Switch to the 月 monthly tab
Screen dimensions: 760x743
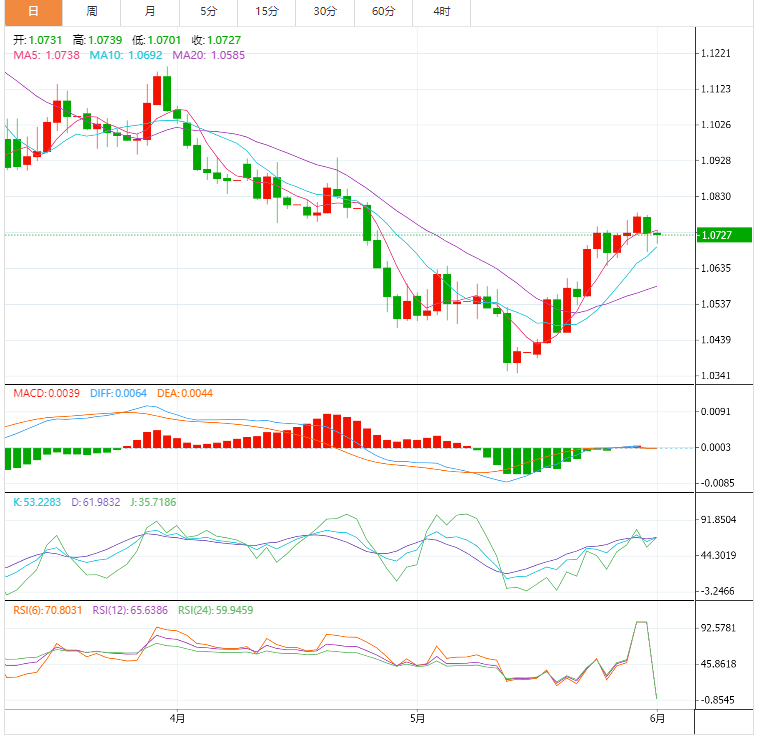pyautogui.click(x=150, y=12)
